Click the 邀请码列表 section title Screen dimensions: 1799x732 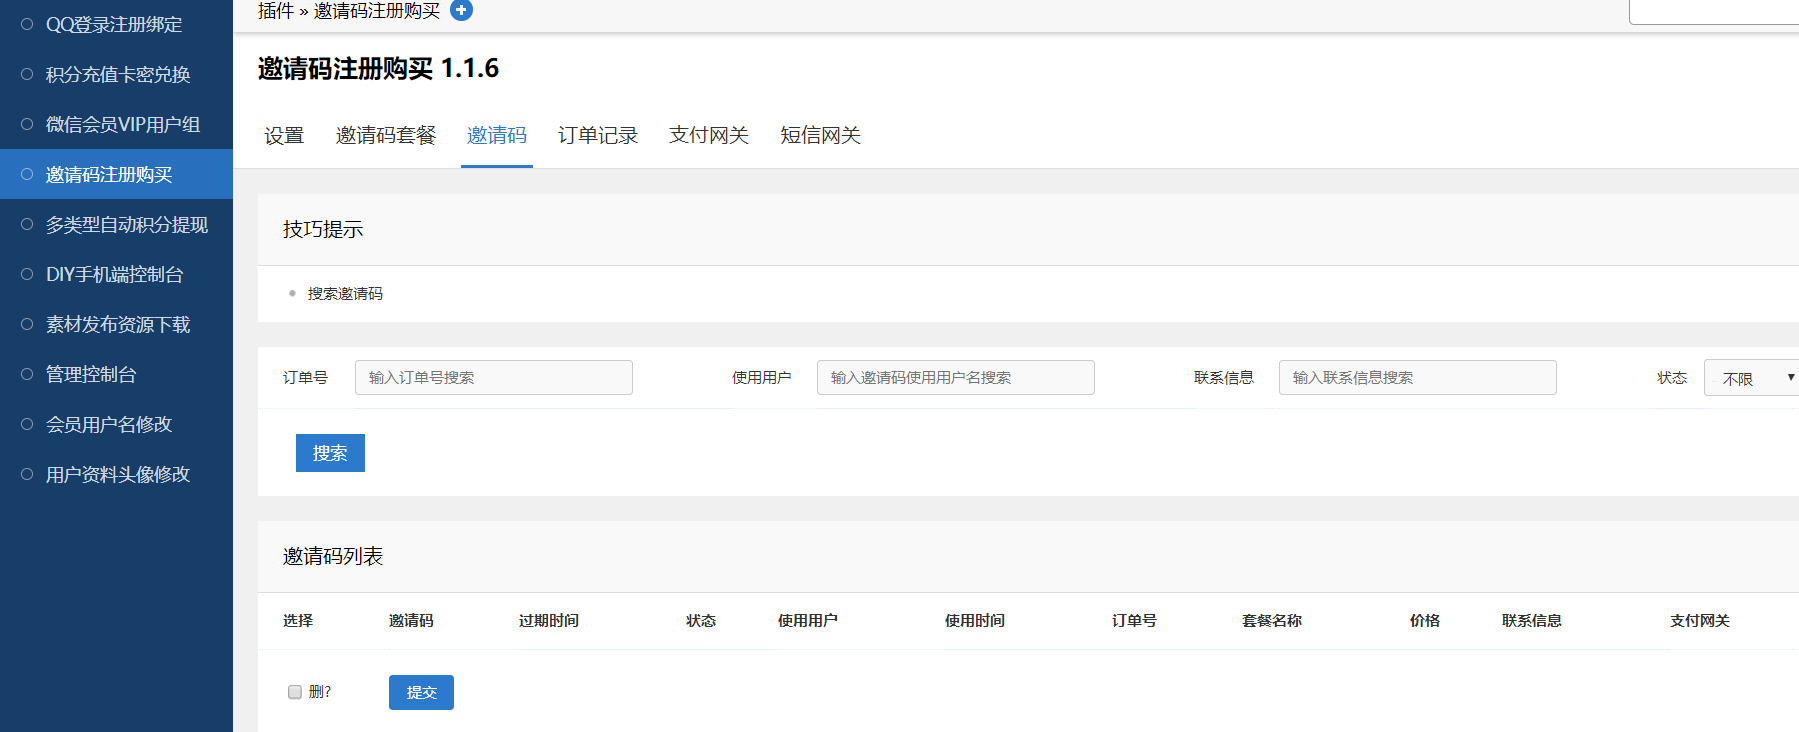[x=333, y=556]
